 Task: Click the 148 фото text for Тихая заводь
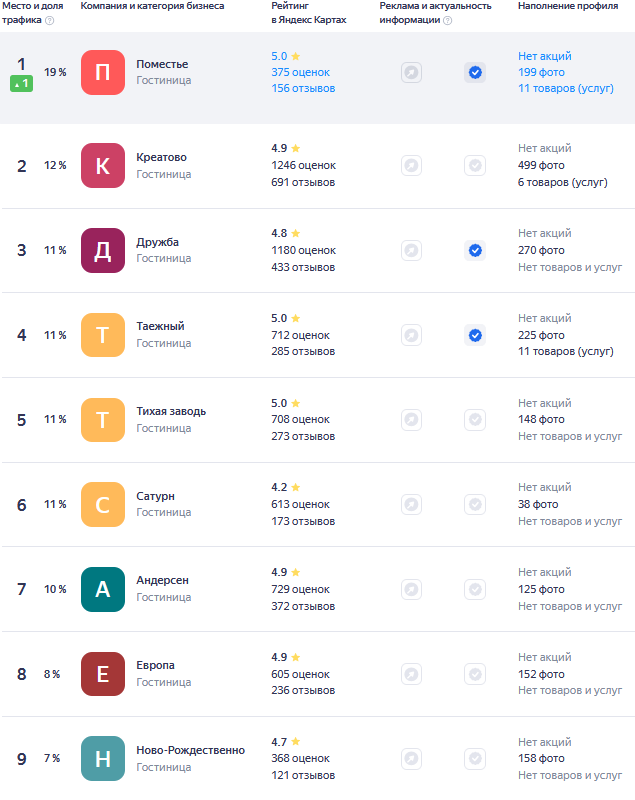(541, 419)
